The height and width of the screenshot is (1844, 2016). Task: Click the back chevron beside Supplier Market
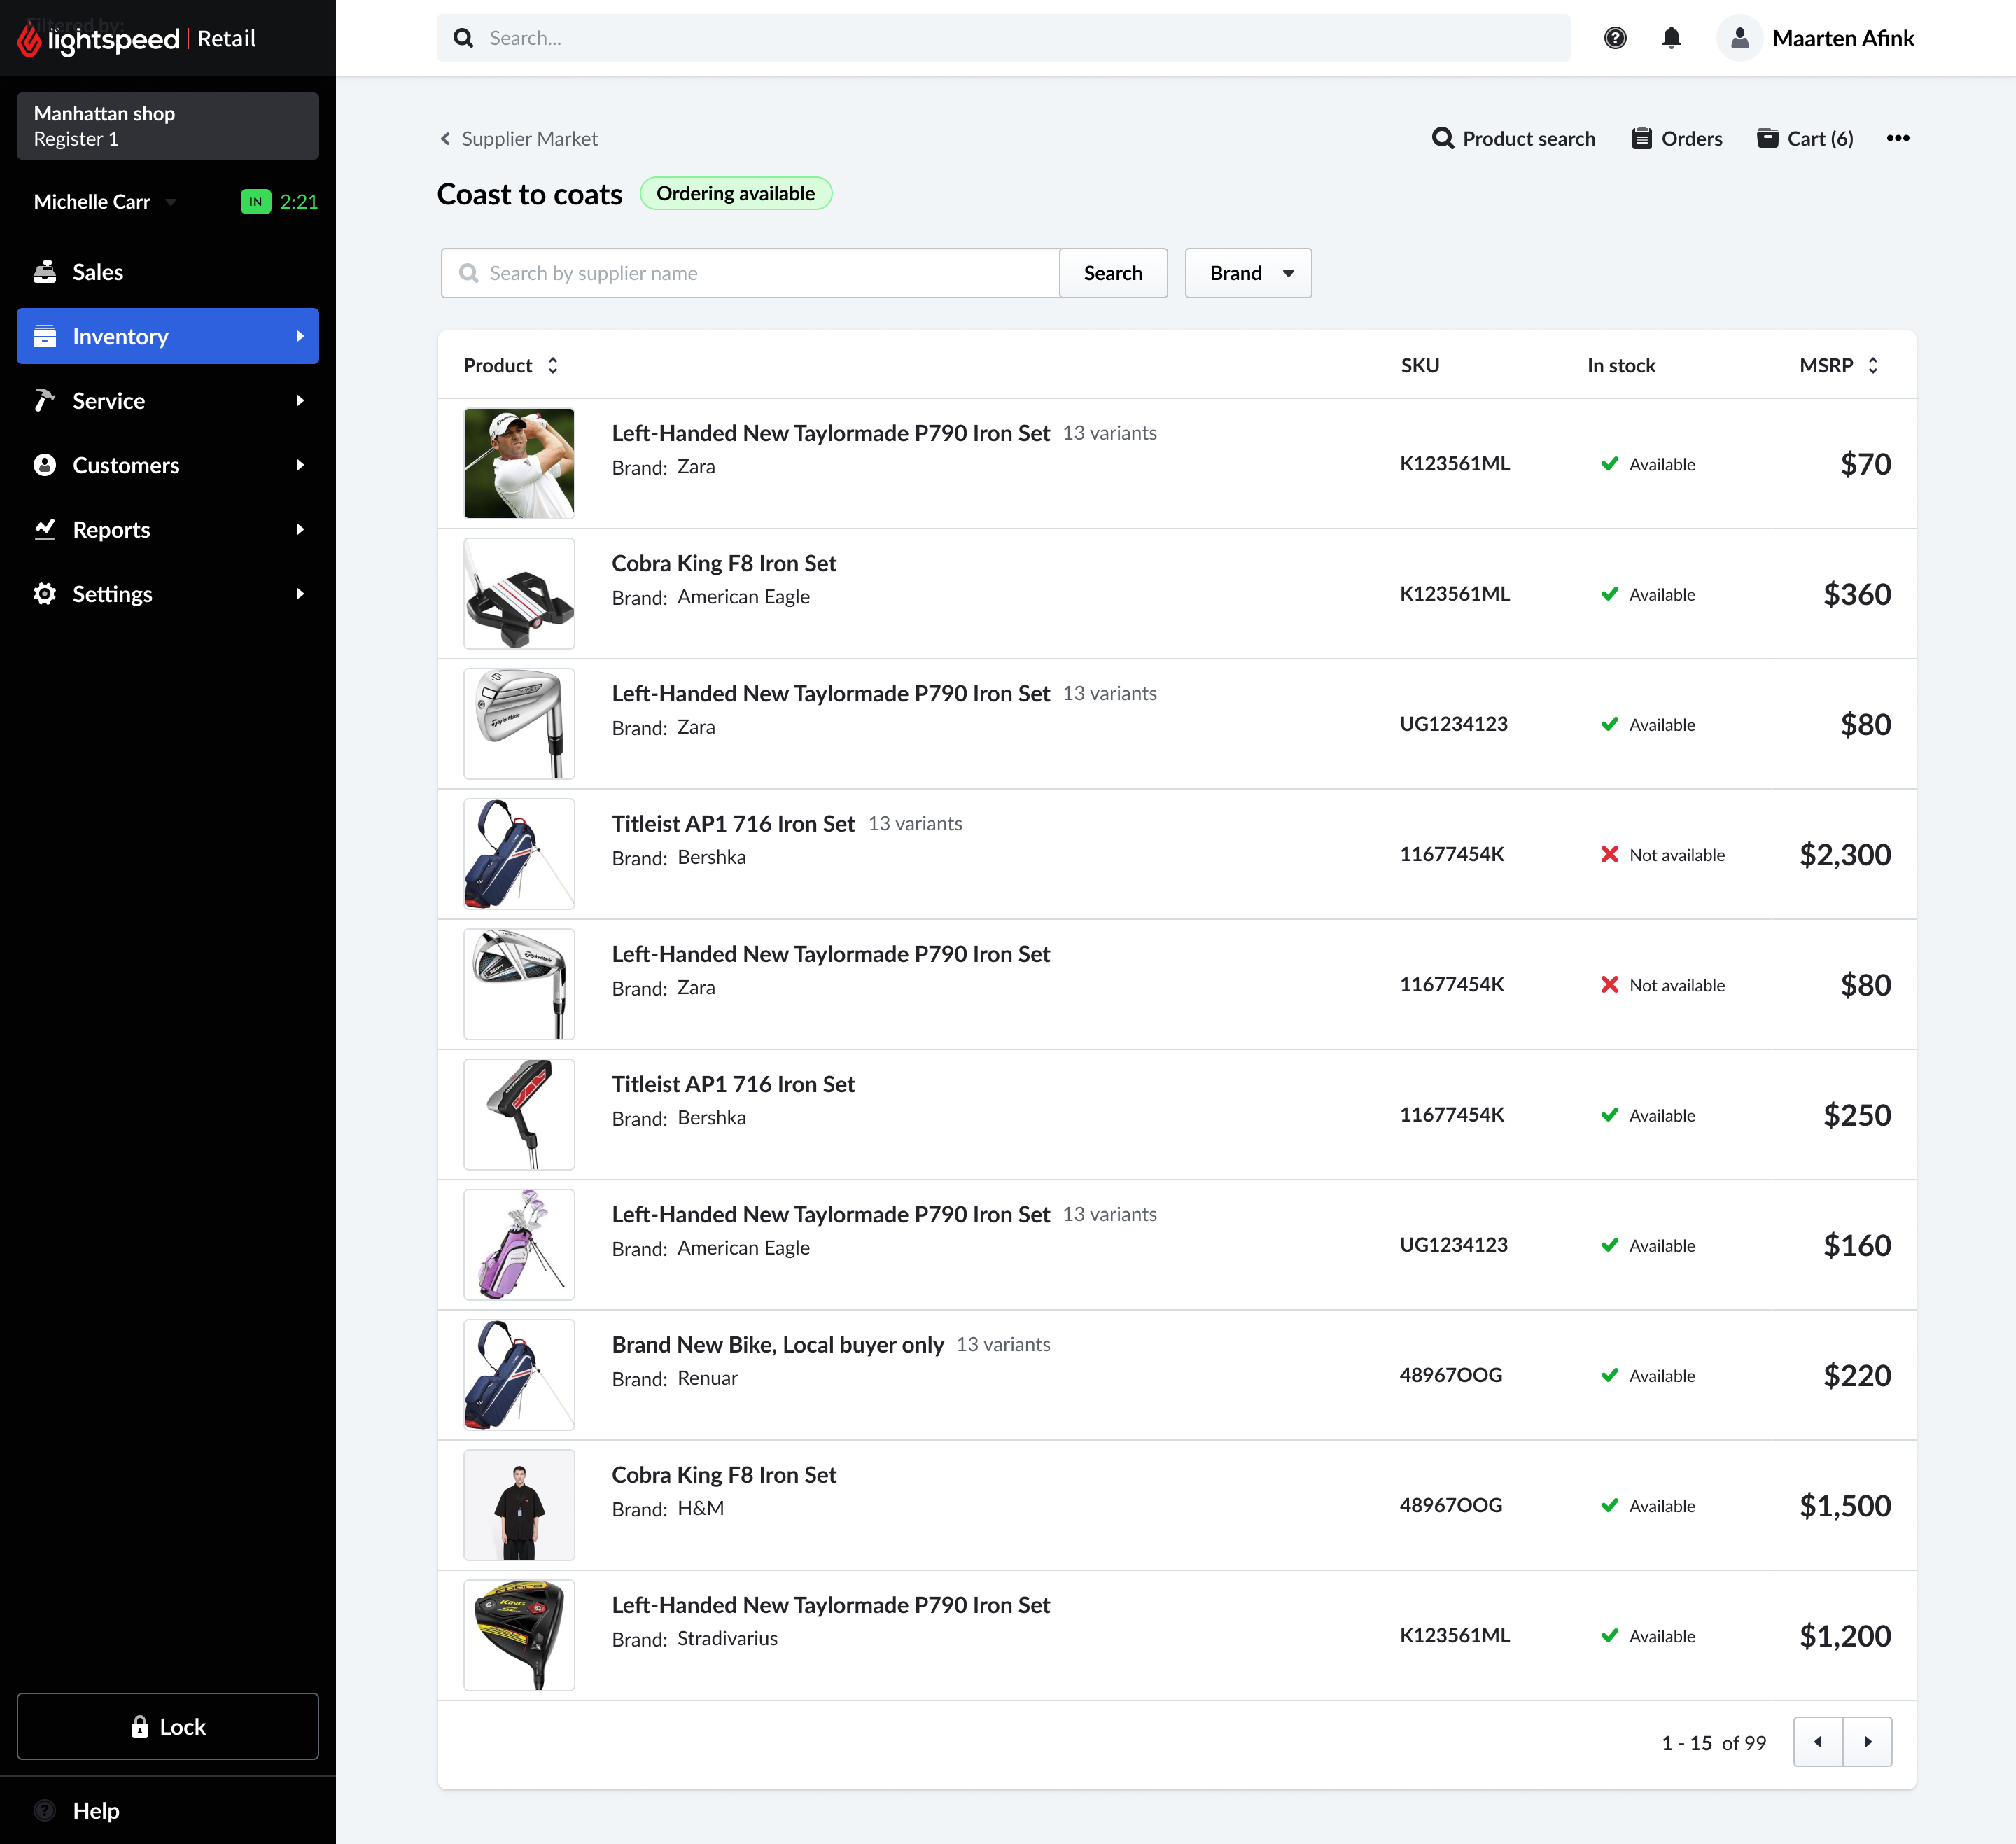point(445,138)
